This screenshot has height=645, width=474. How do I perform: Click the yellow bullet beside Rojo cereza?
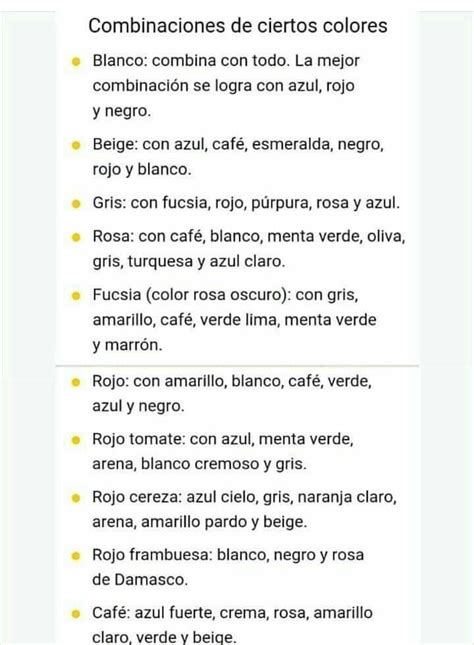(x=76, y=498)
